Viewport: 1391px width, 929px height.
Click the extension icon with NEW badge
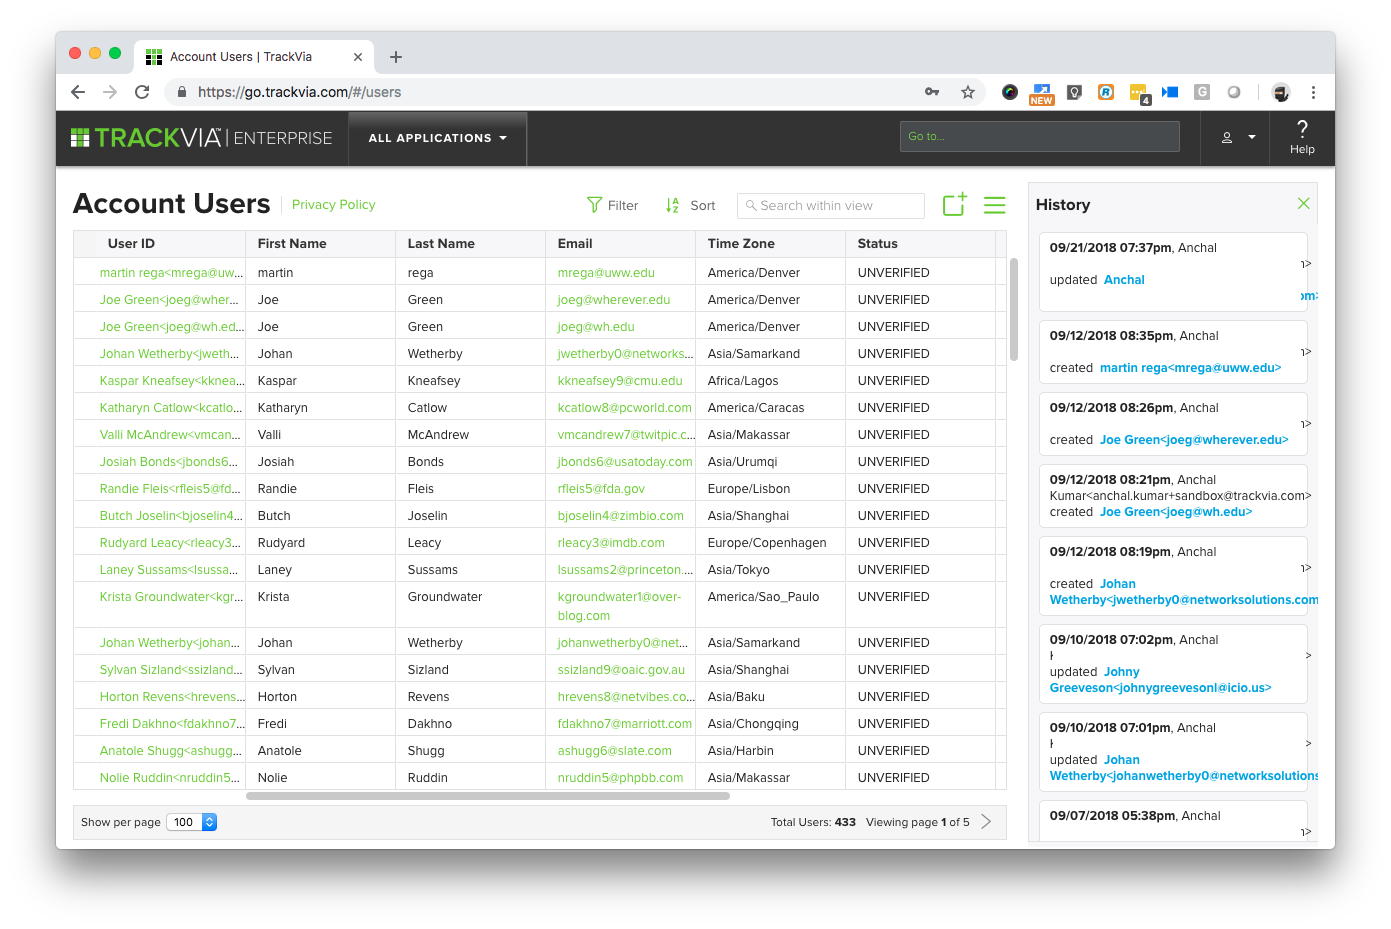(1042, 93)
